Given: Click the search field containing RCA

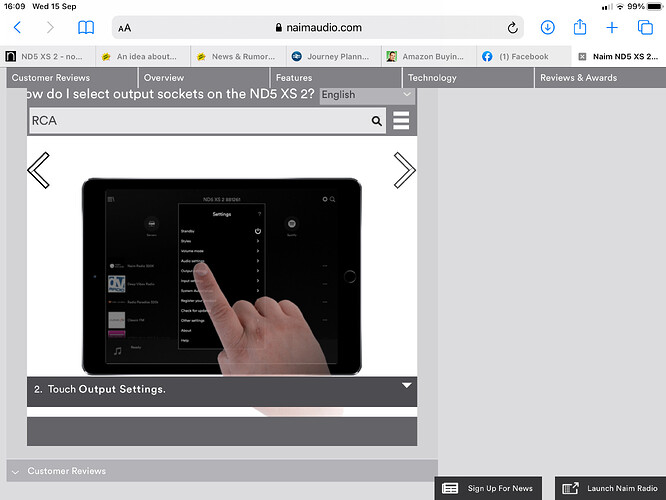Looking at the screenshot, I should coord(198,121).
